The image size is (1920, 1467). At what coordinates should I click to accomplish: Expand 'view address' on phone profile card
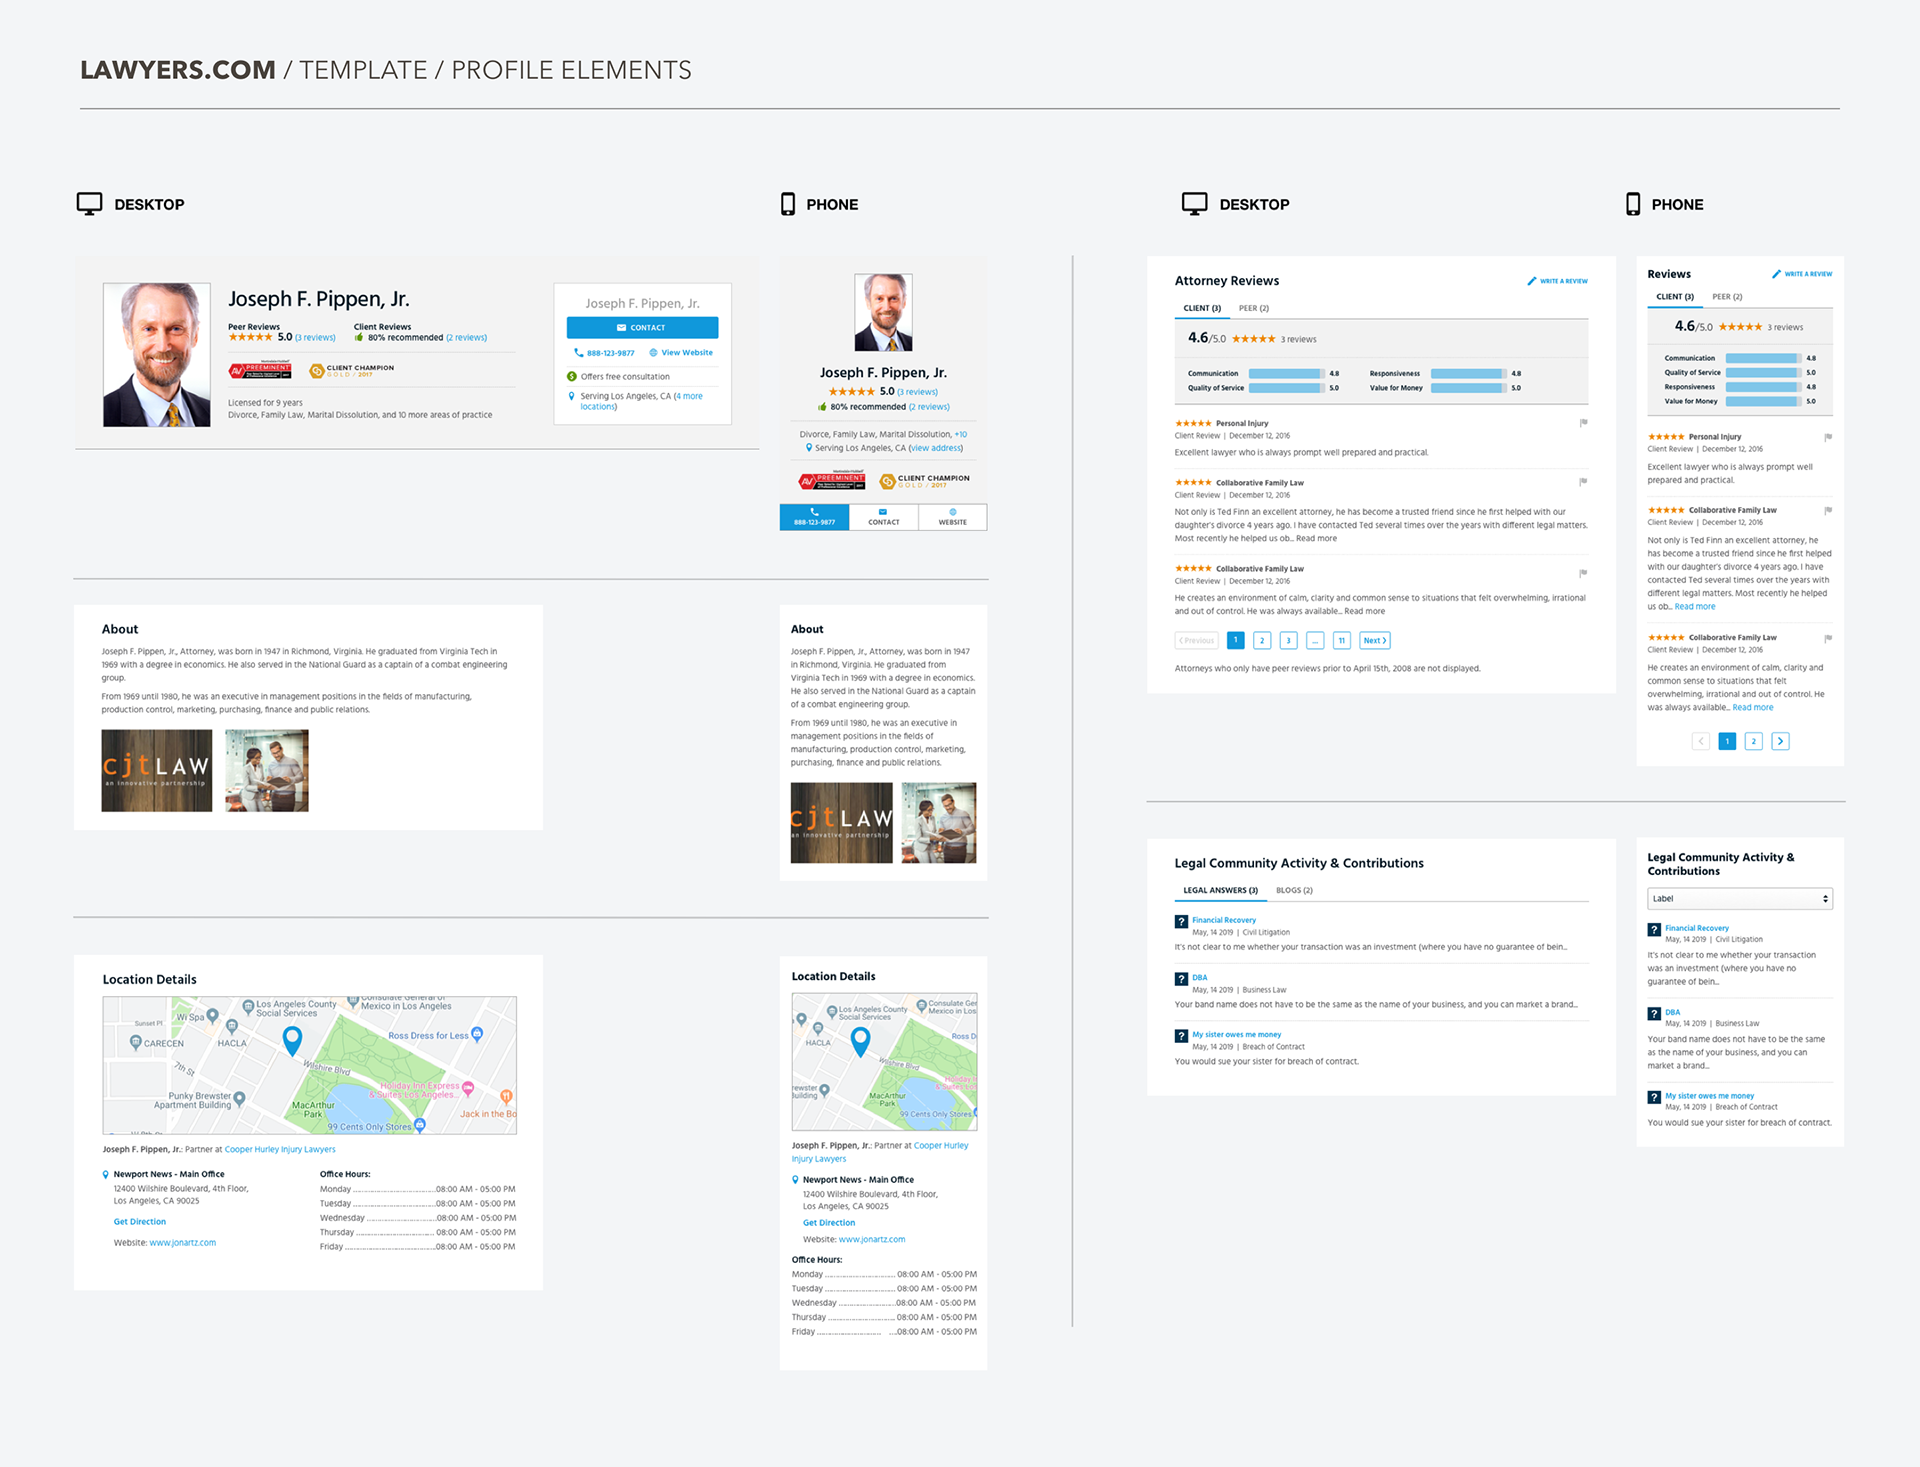click(x=935, y=448)
